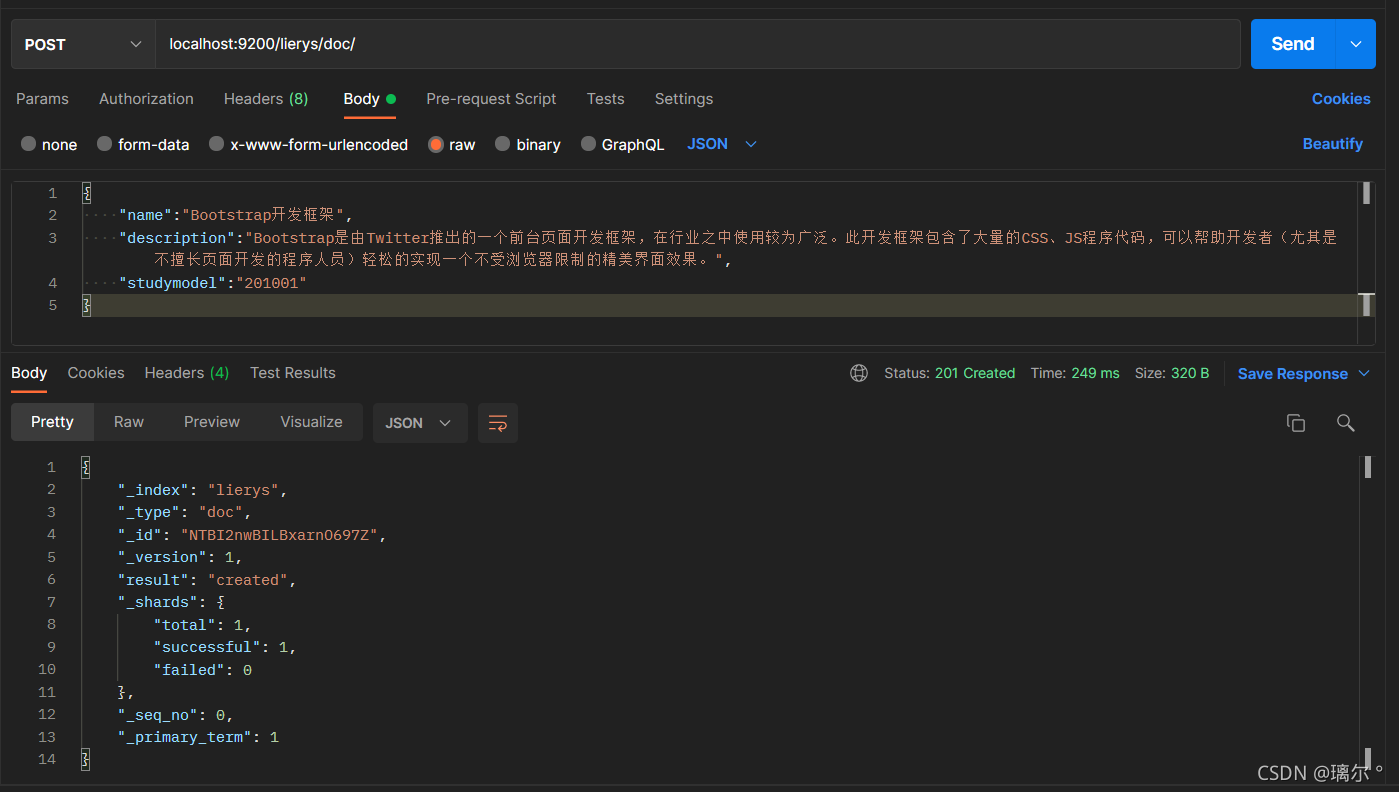Select the none body type radio
This screenshot has height=792, width=1399.
pos(28,144)
